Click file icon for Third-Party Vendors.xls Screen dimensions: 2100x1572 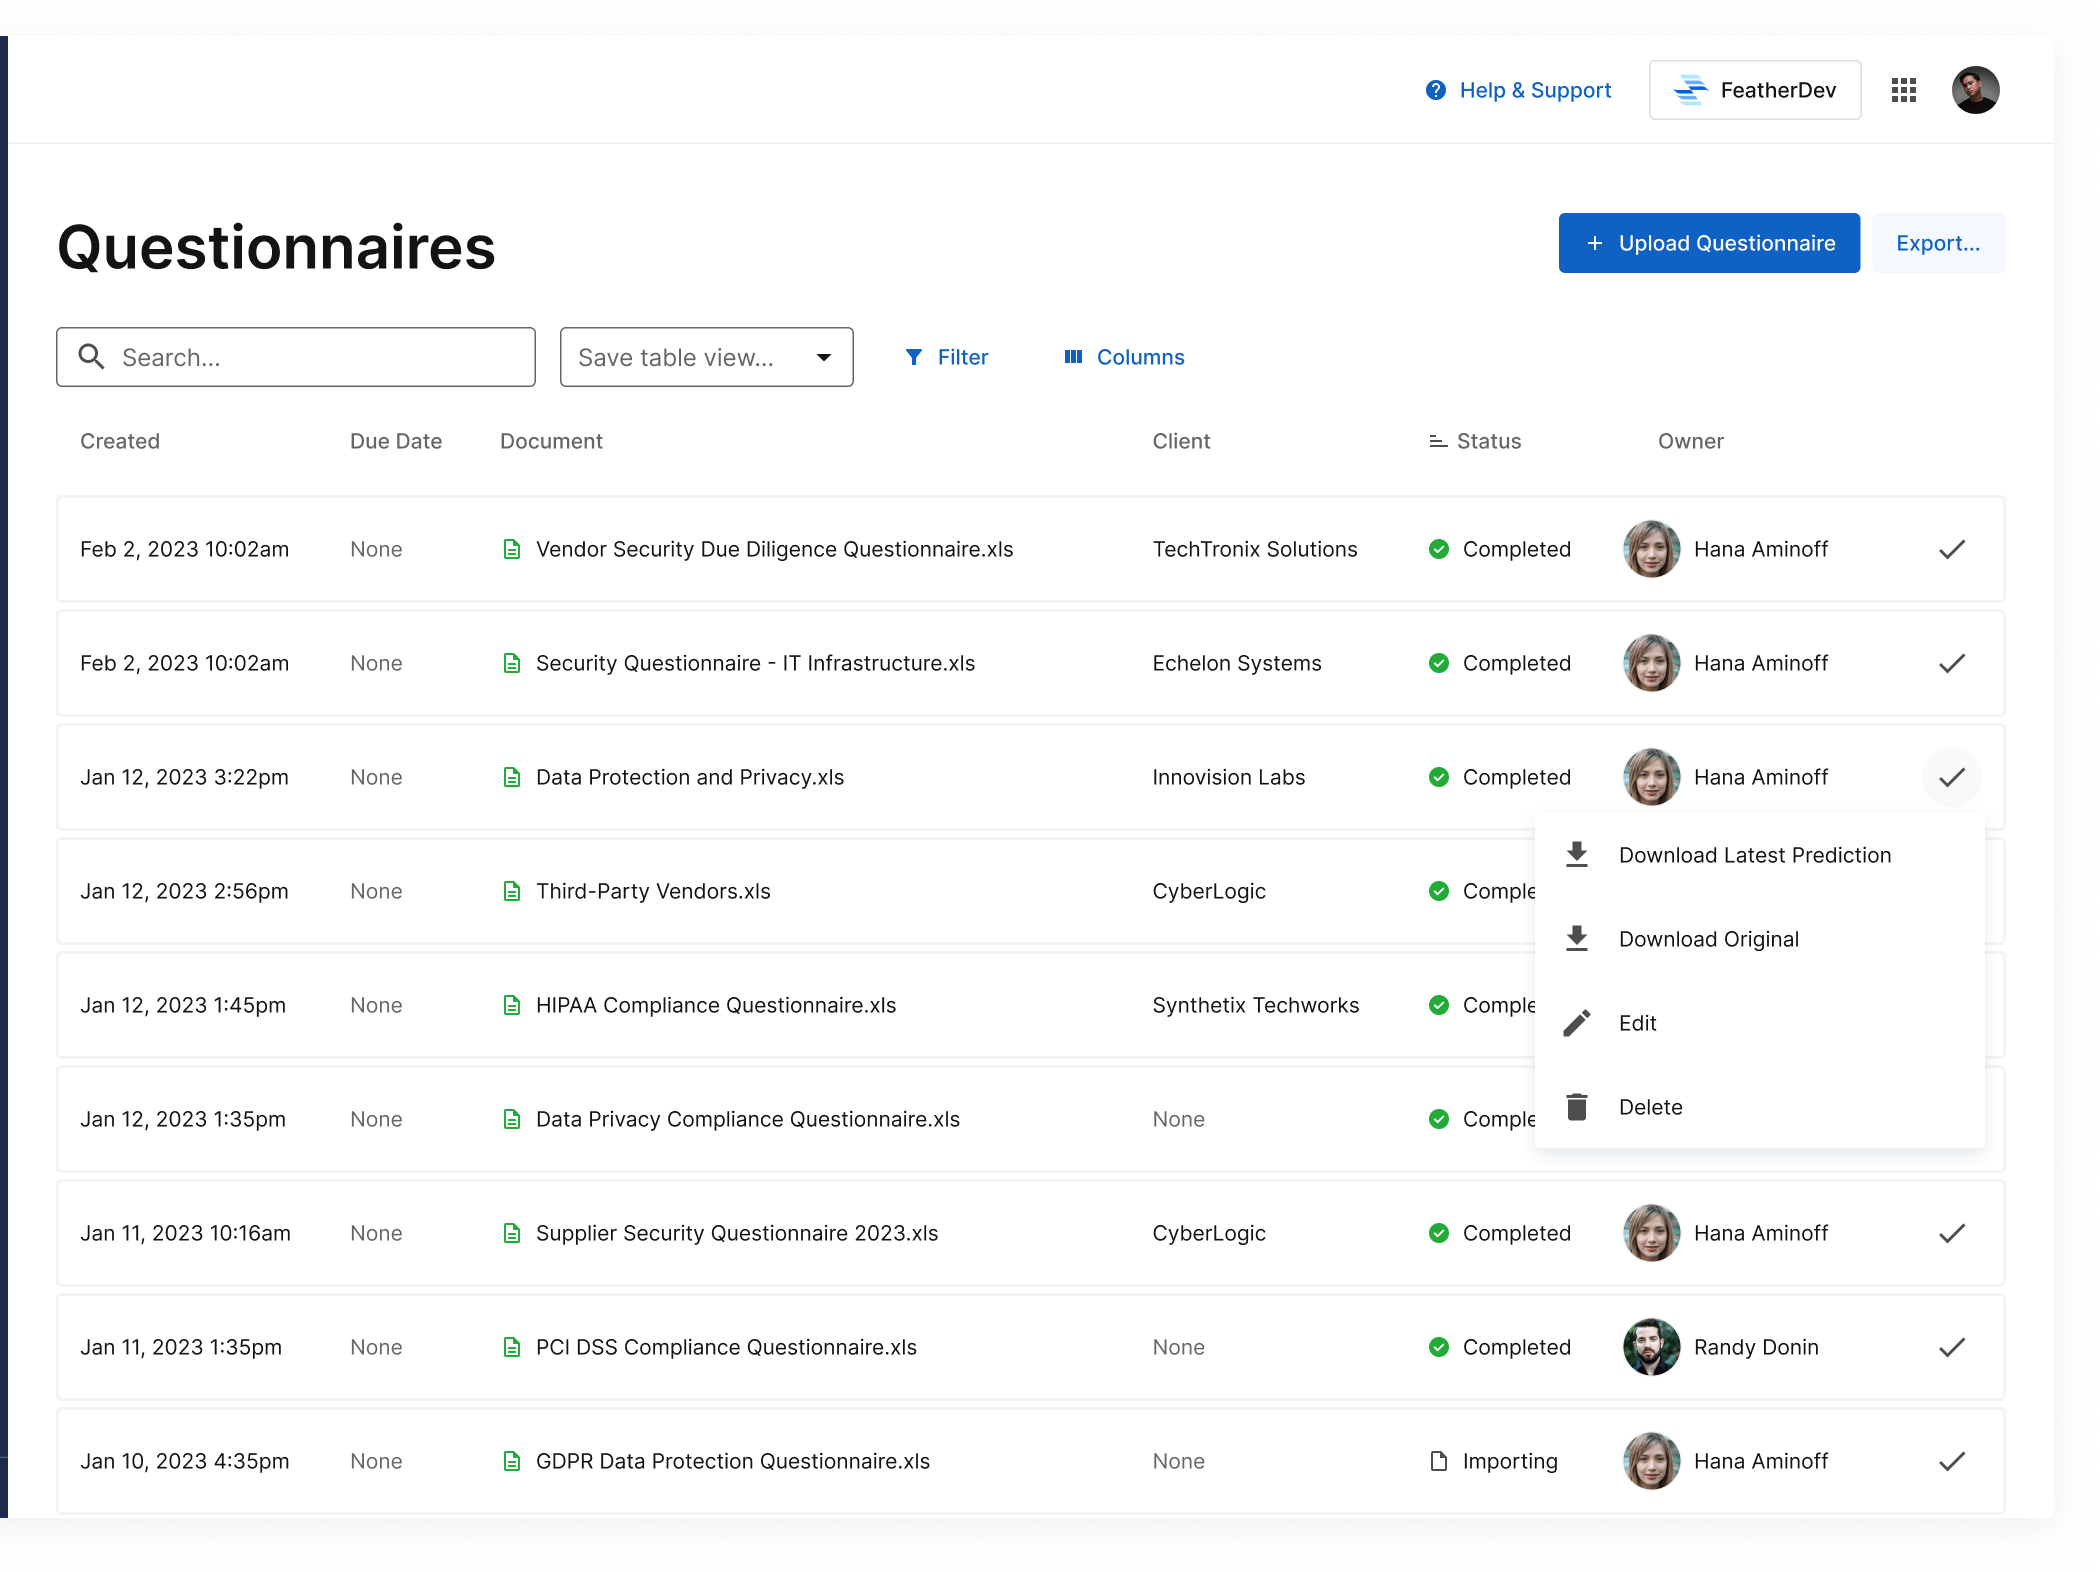point(512,891)
